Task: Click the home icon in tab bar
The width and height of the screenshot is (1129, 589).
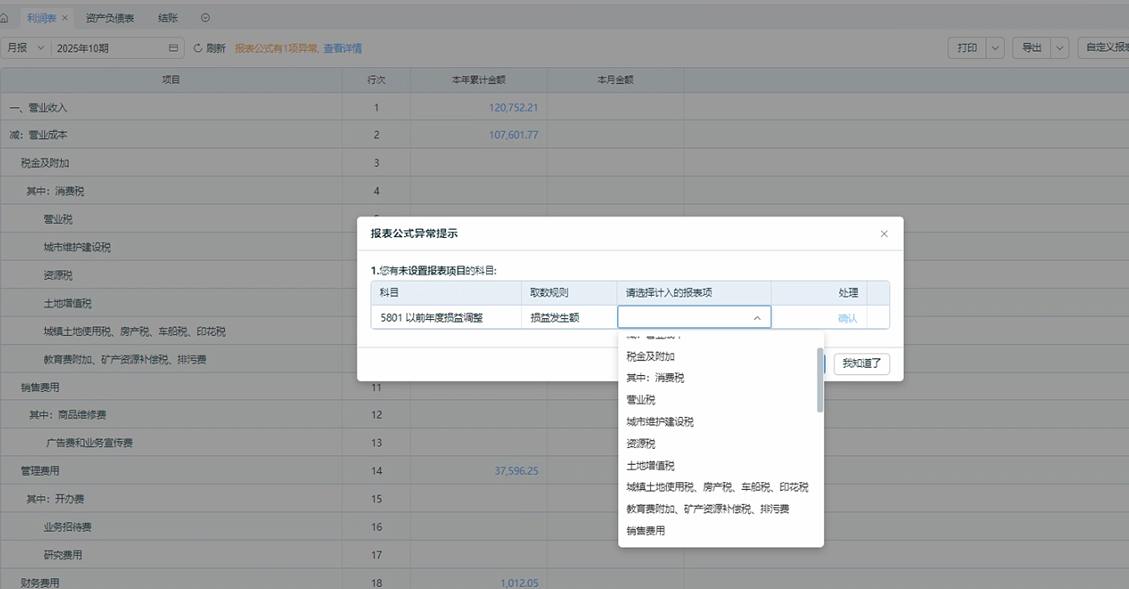Action: (x=5, y=18)
